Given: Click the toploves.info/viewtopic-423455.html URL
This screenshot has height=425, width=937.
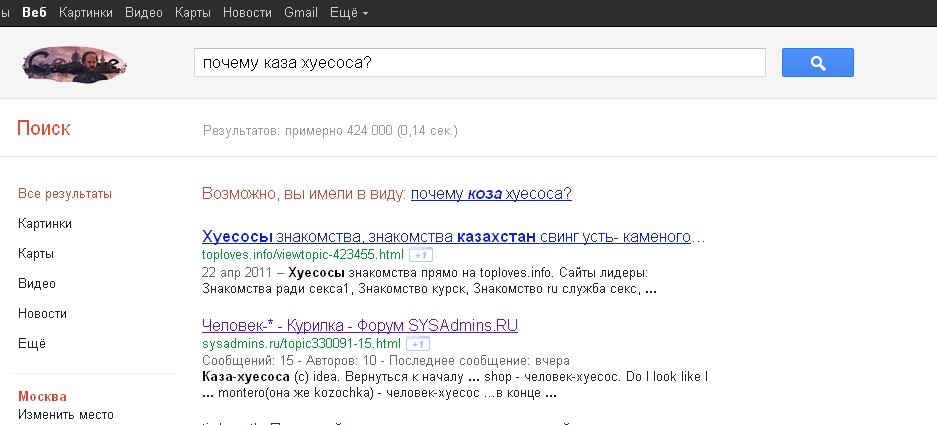Looking at the screenshot, I should pyautogui.click(x=303, y=255).
